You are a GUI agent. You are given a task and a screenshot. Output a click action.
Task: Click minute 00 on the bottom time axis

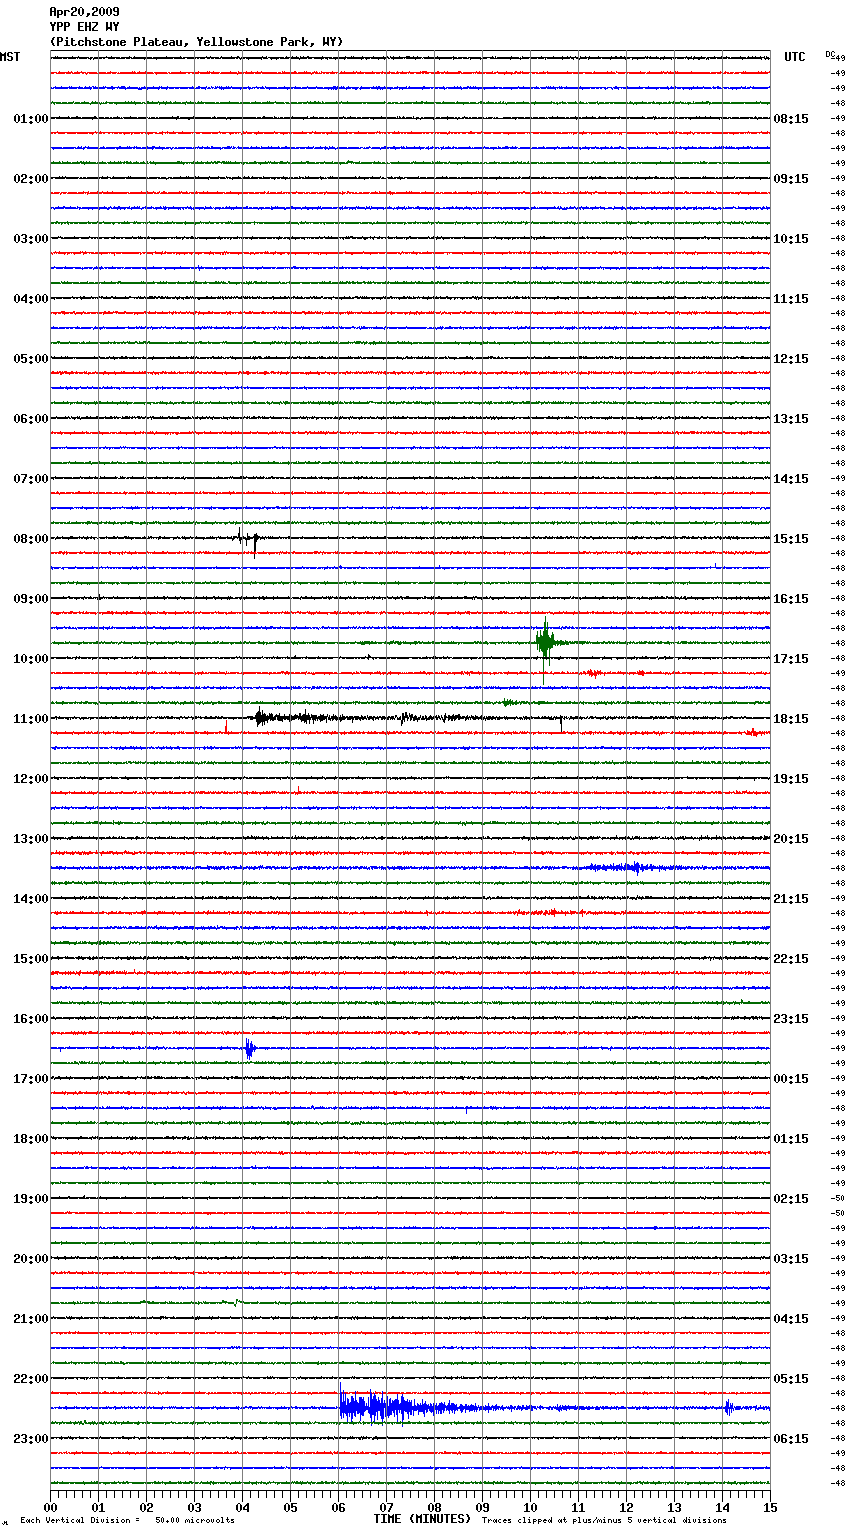click(50, 1507)
